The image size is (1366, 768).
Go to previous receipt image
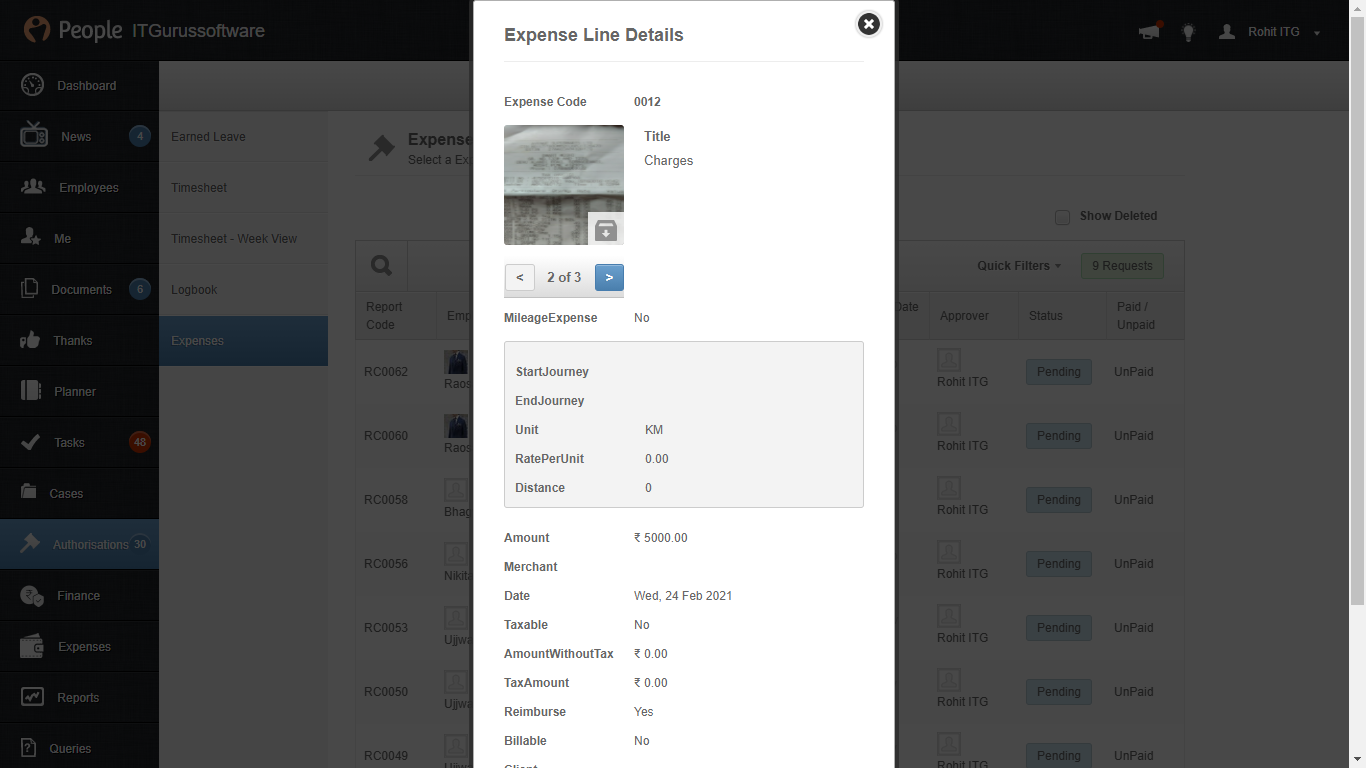tap(519, 277)
